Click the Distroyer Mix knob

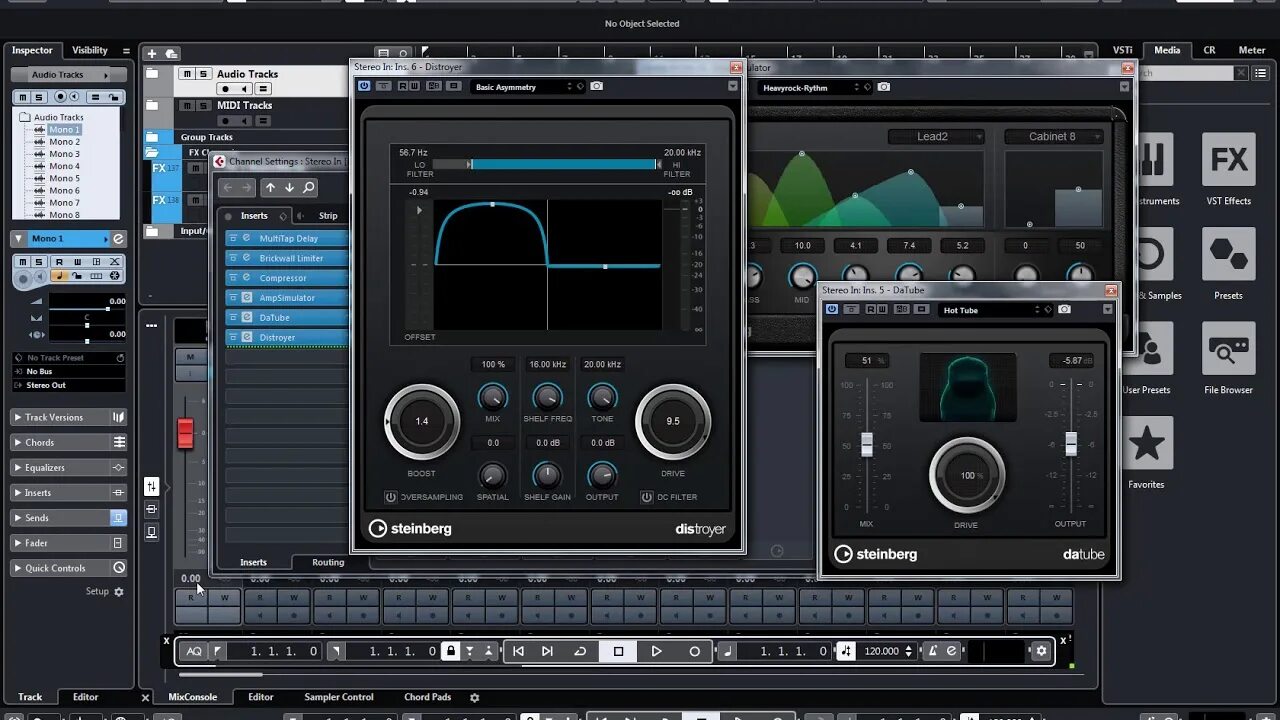coord(492,397)
